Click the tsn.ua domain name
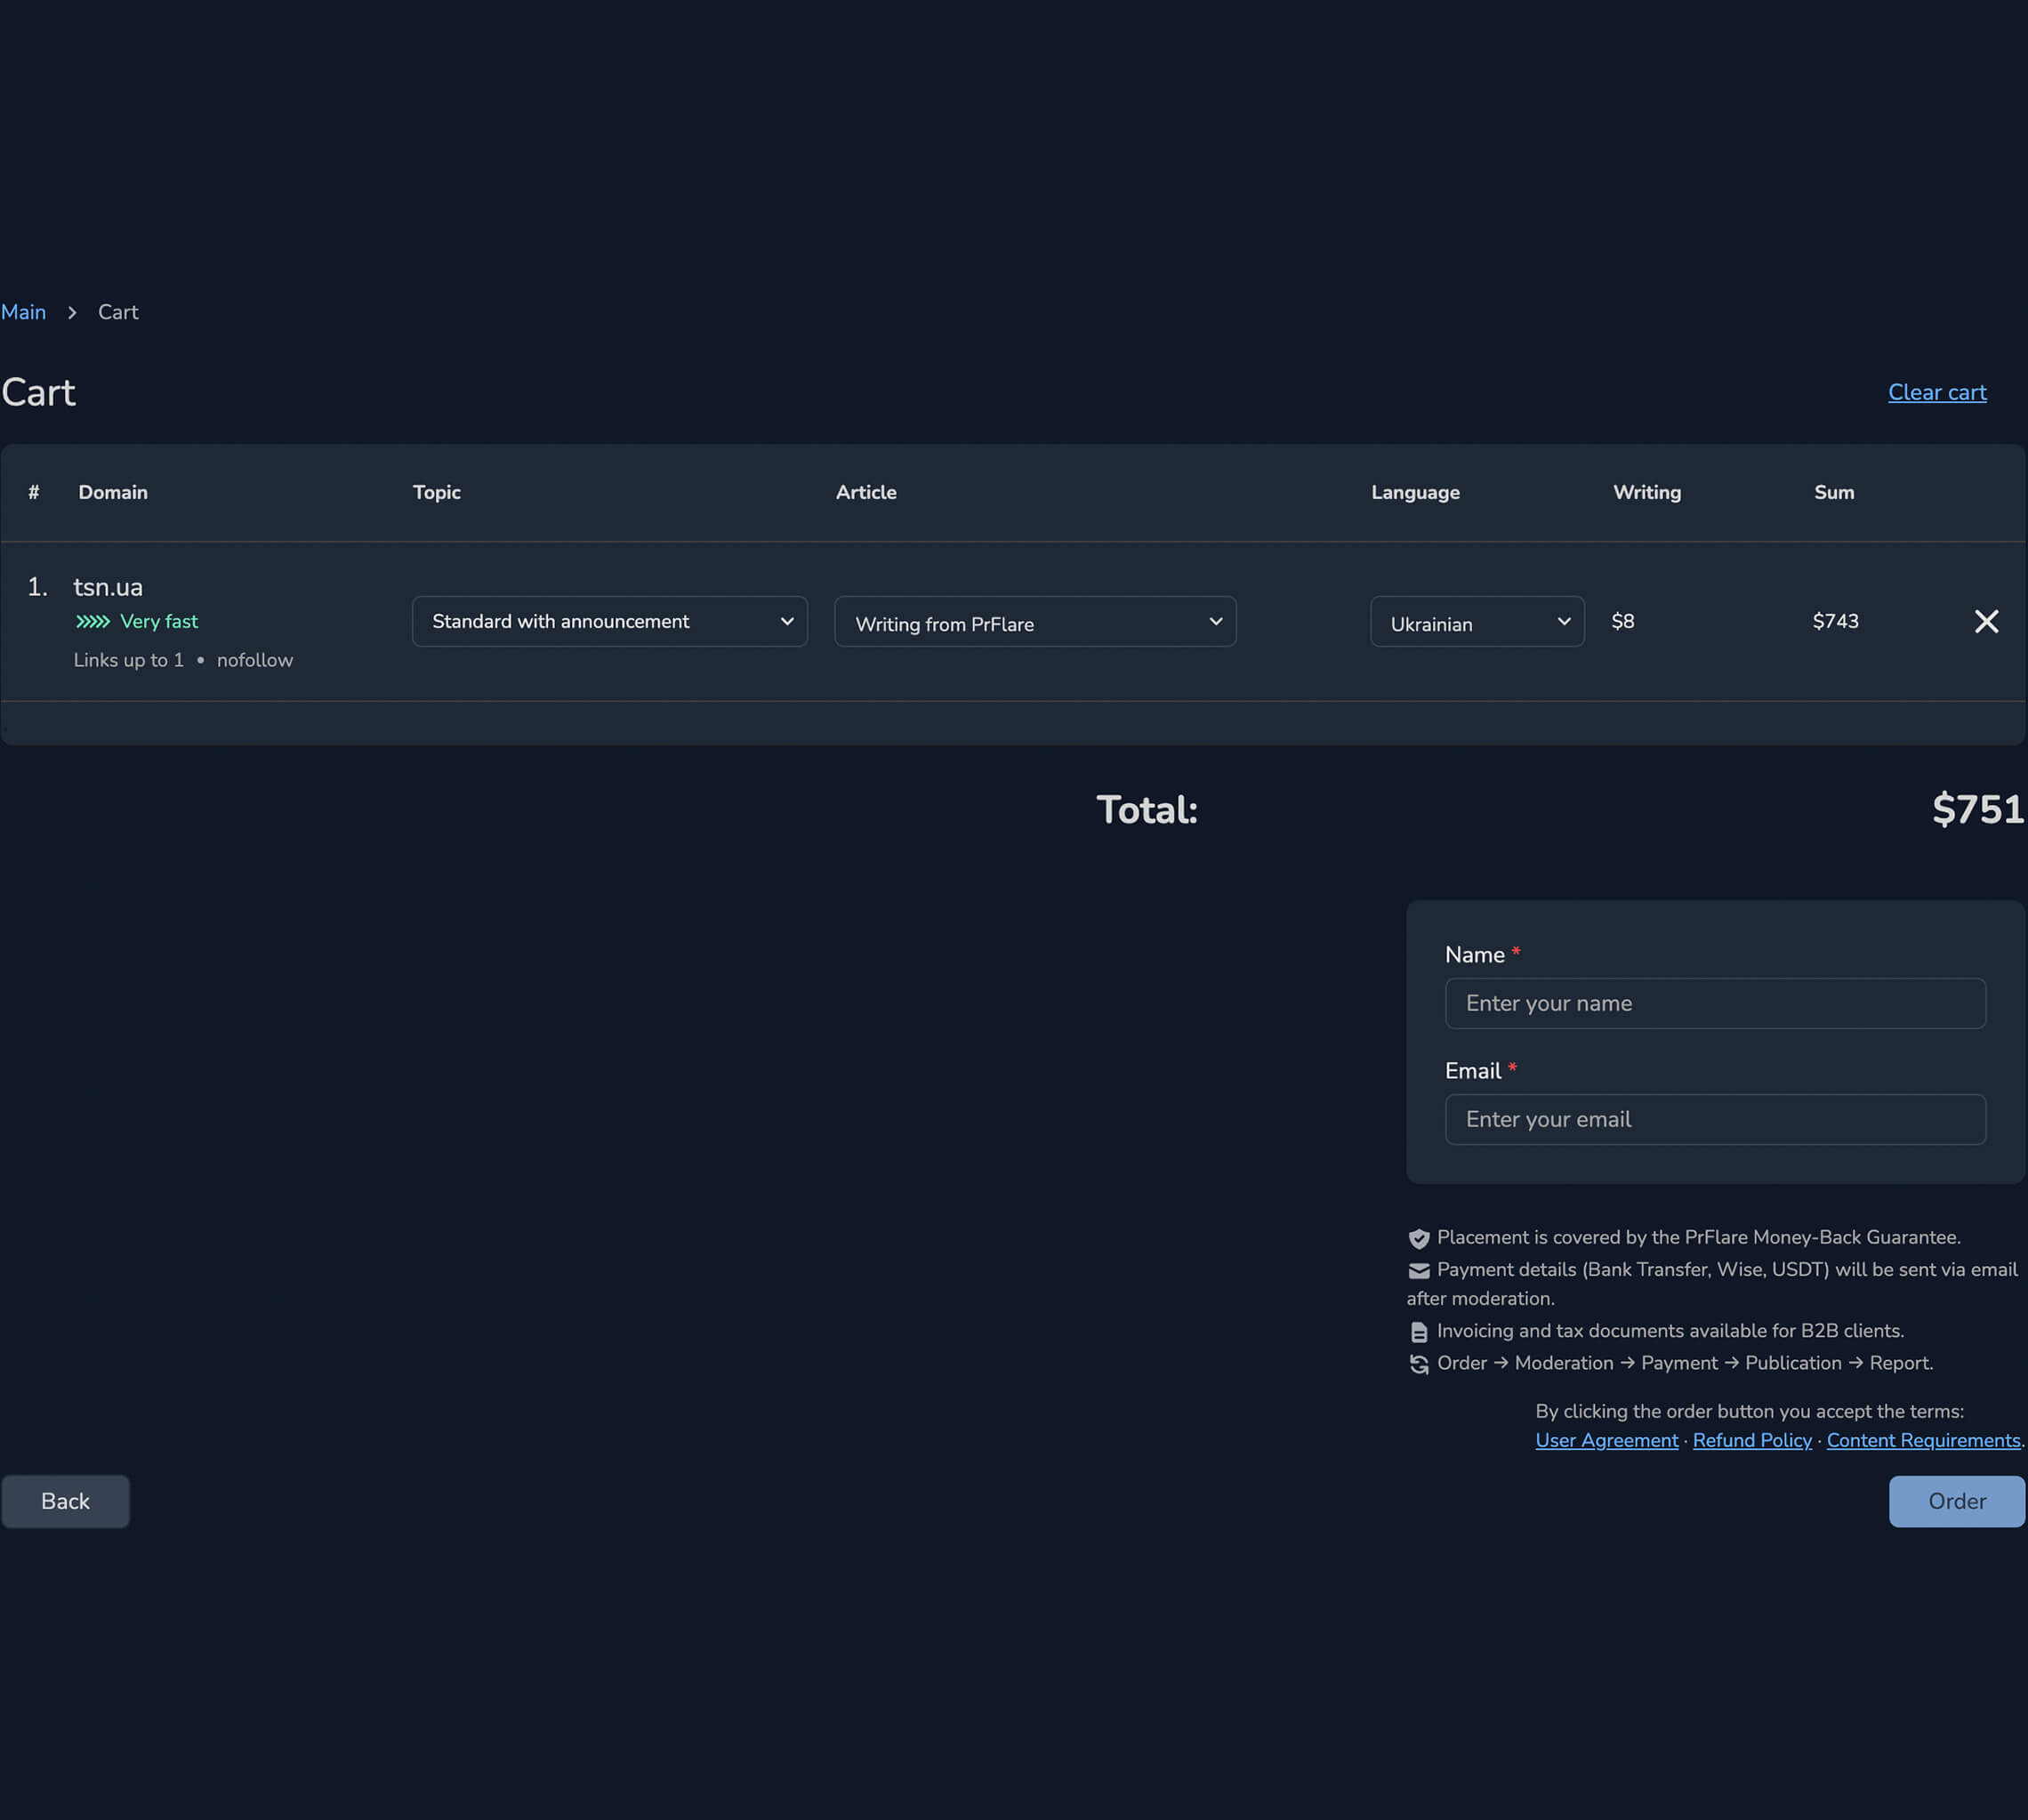This screenshot has width=2028, height=1820. pyautogui.click(x=108, y=587)
